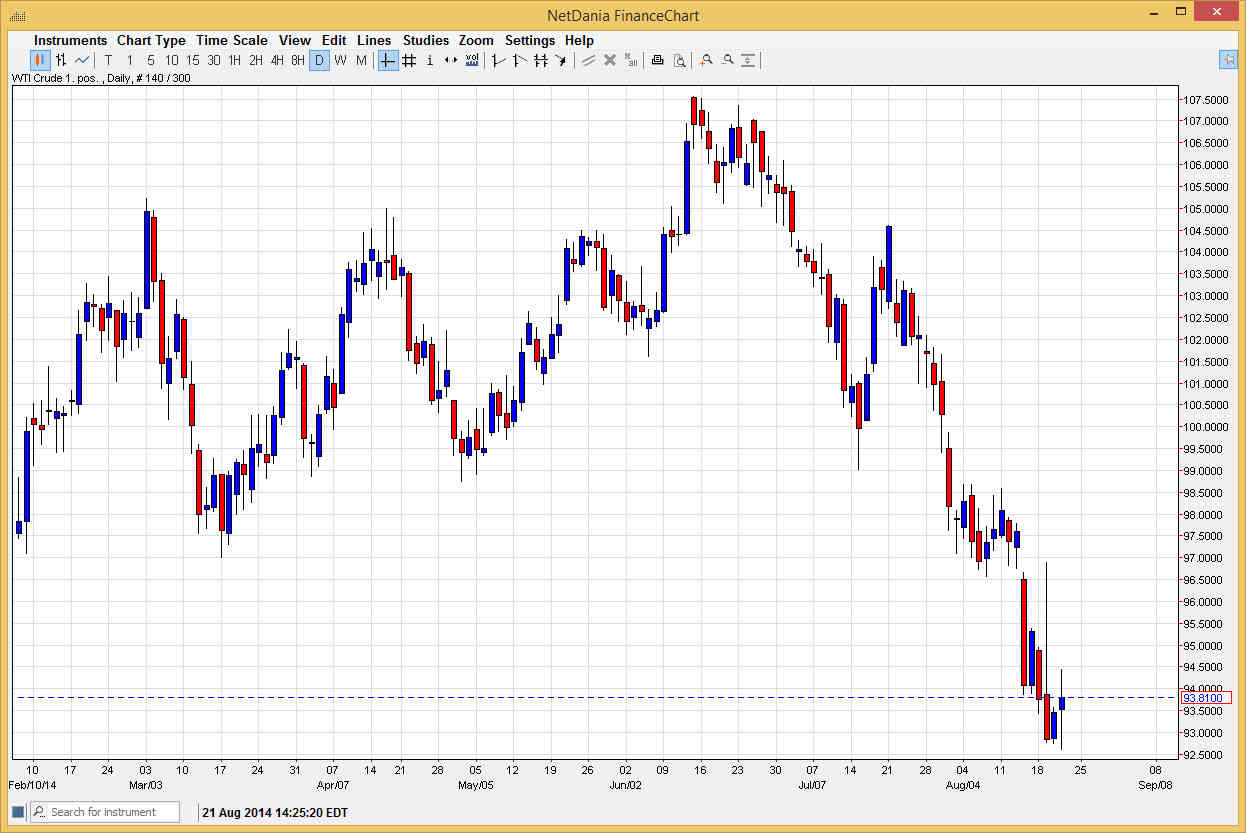Click the print chart icon
Viewport: 1246px width, 833px height.
tap(657, 60)
